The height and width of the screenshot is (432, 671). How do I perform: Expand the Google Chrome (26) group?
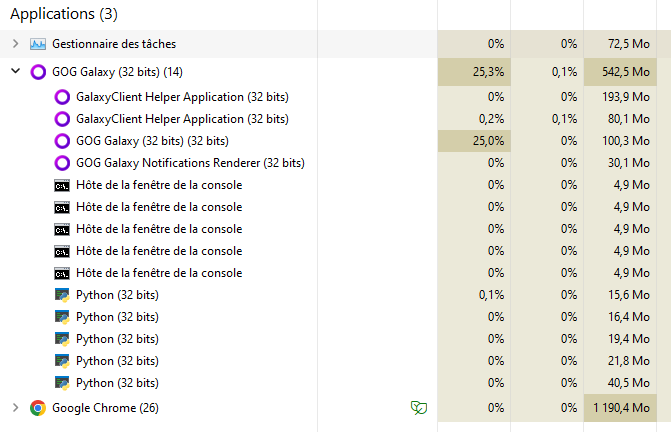click(x=15, y=408)
